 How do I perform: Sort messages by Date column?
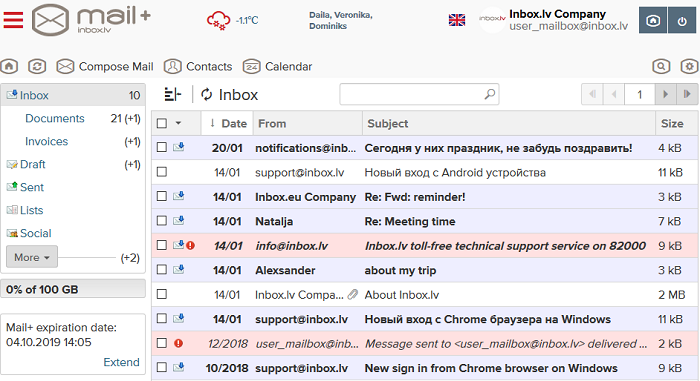pos(228,123)
